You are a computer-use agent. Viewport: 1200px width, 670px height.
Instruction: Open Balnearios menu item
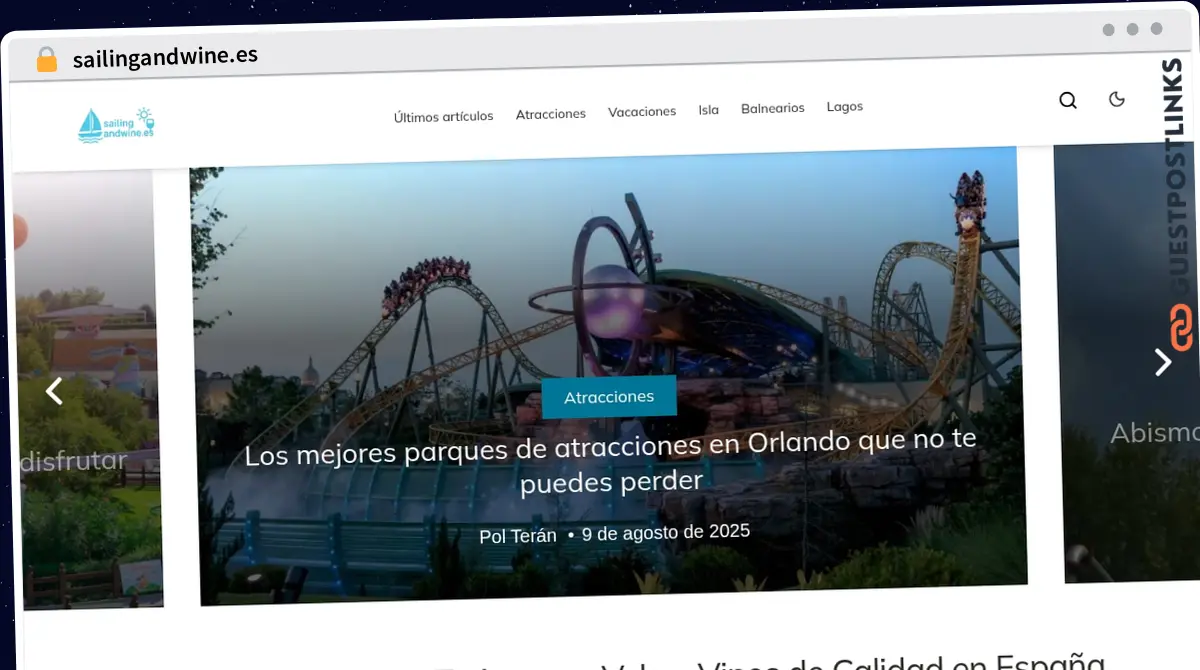click(773, 108)
